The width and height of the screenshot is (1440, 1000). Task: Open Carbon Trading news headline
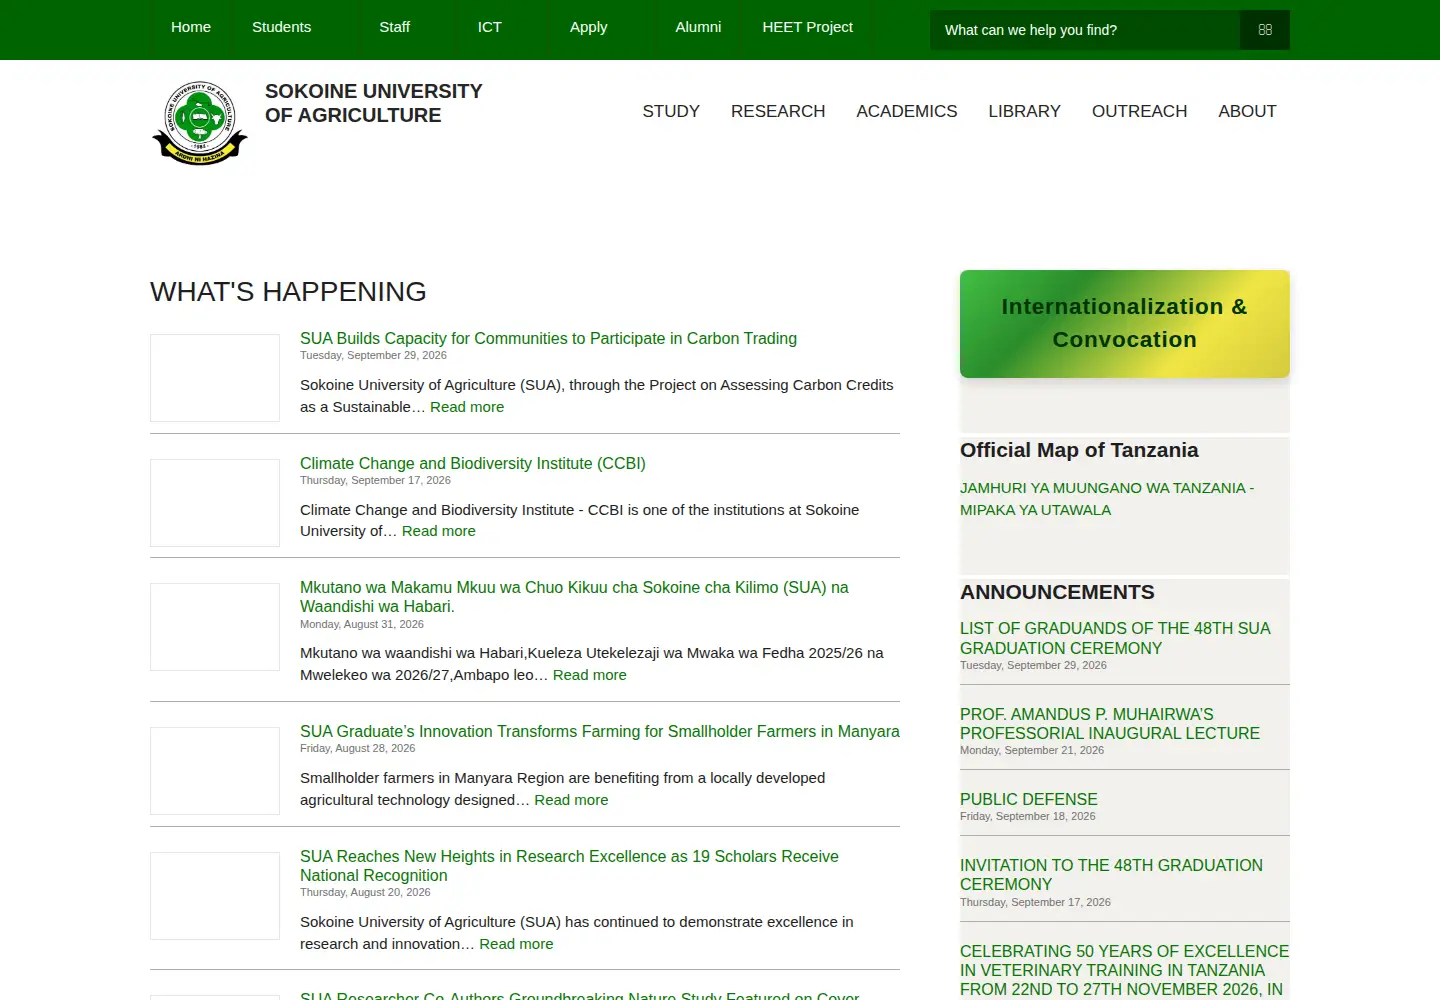548,338
